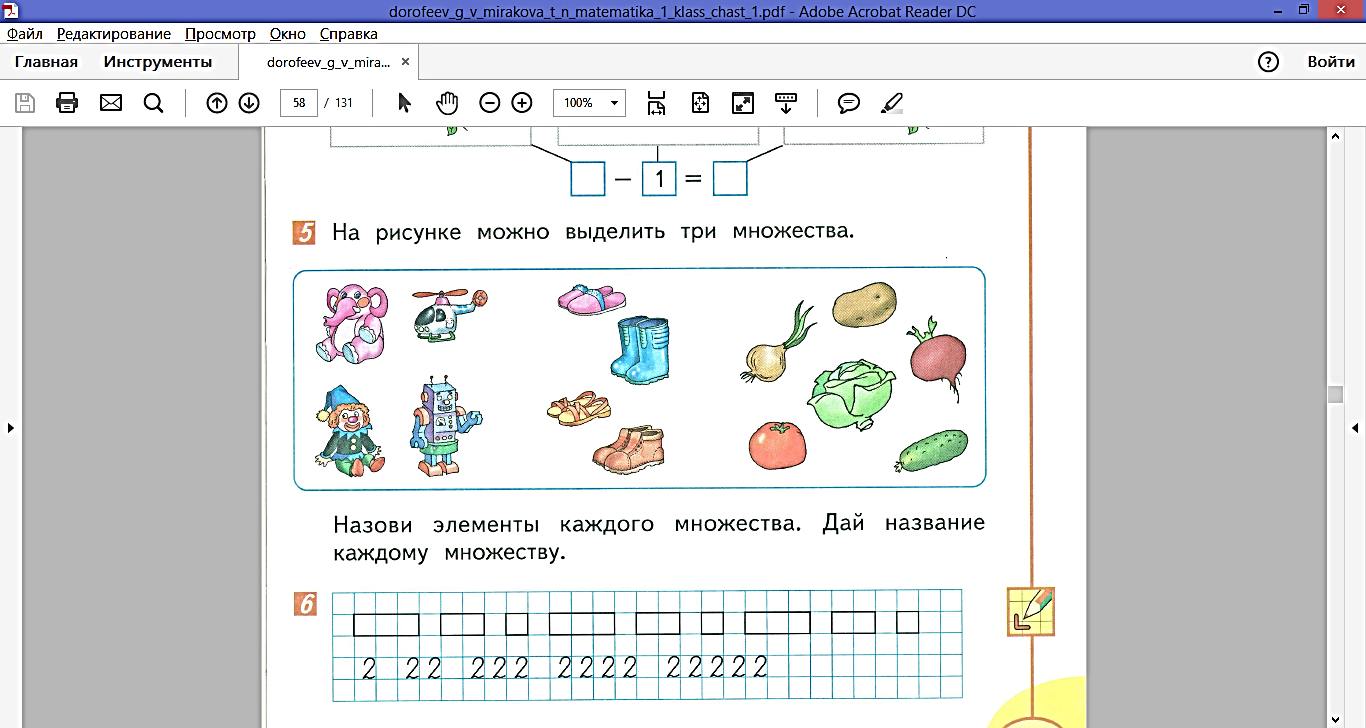Zoom out with the minus button
The image size is (1366, 728).
click(489, 103)
